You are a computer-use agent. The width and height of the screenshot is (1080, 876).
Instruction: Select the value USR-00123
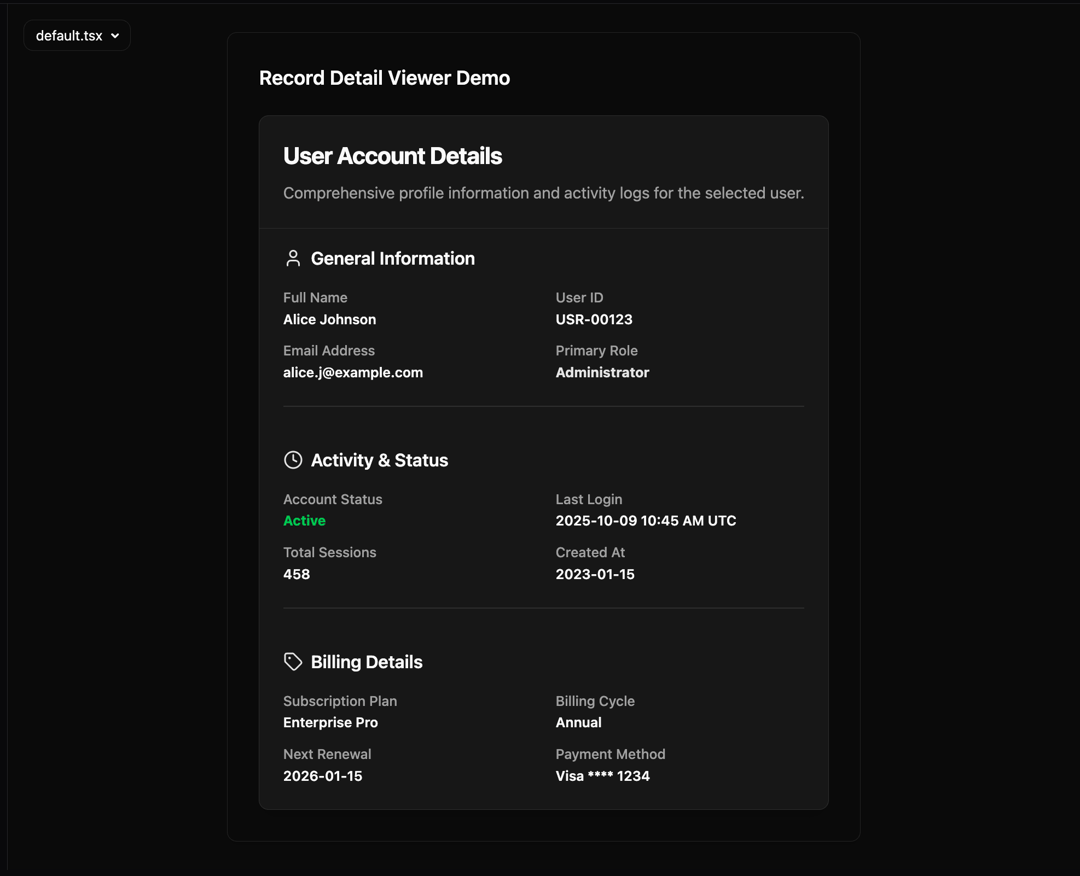594,320
